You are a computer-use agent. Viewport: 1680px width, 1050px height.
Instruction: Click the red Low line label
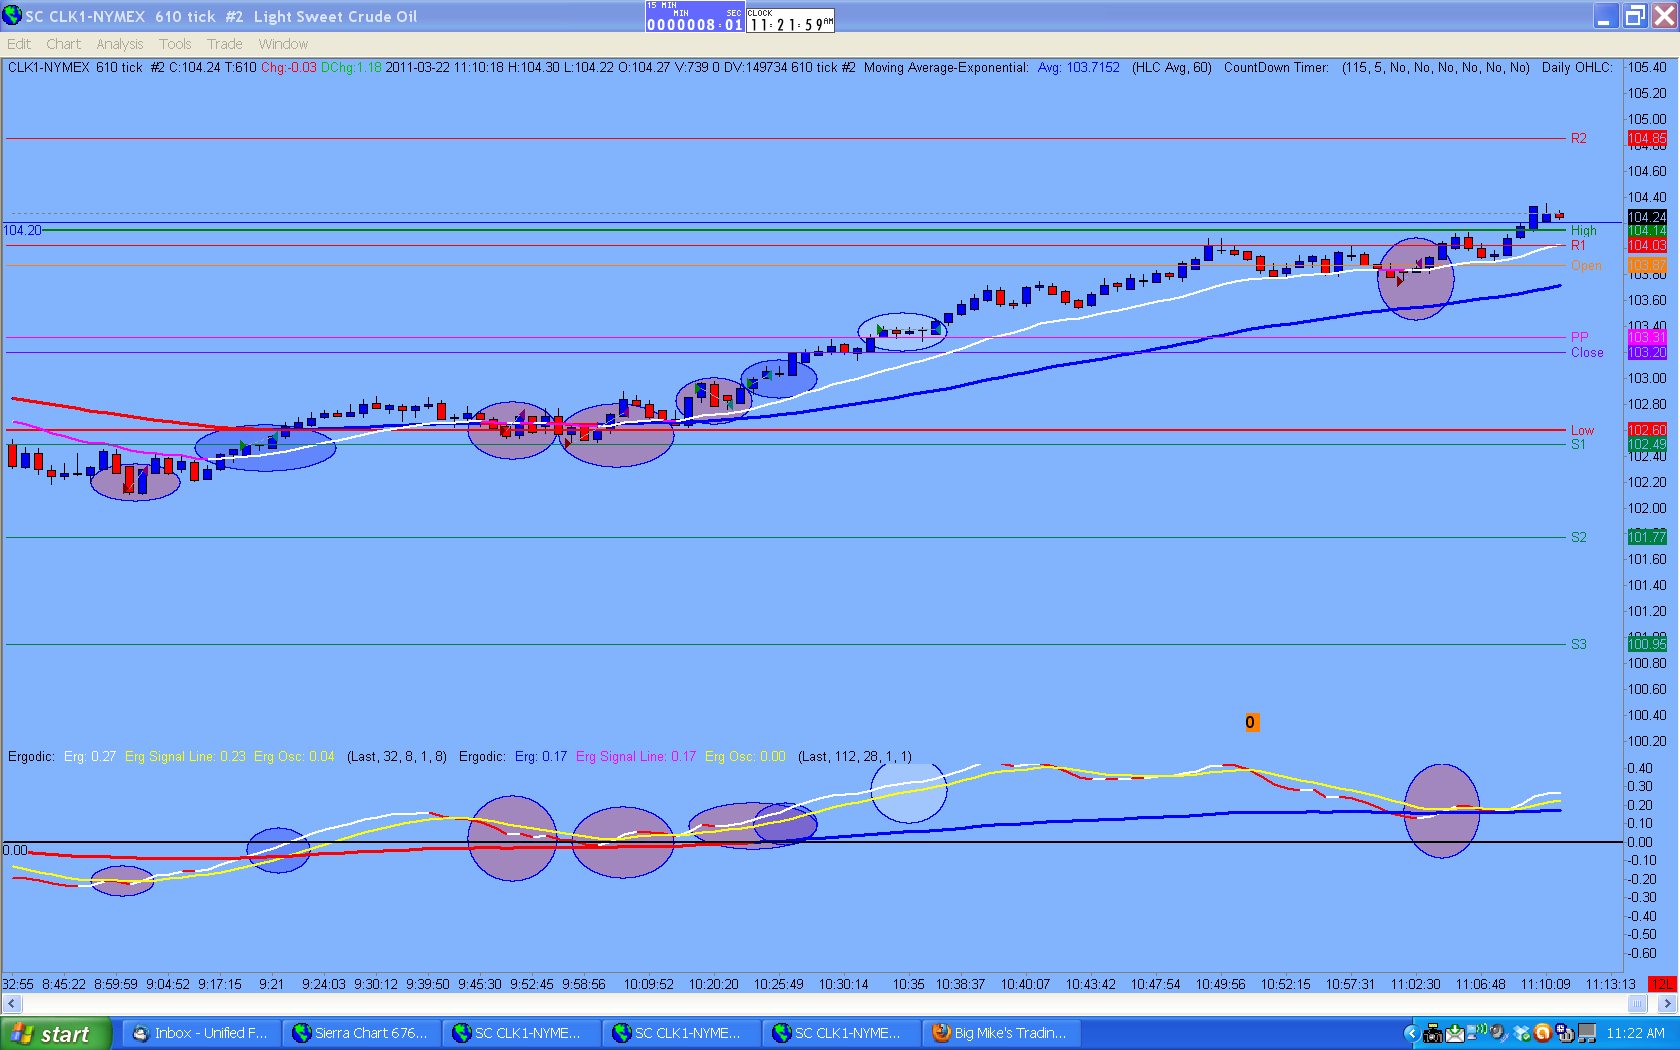[x=1582, y=431]
